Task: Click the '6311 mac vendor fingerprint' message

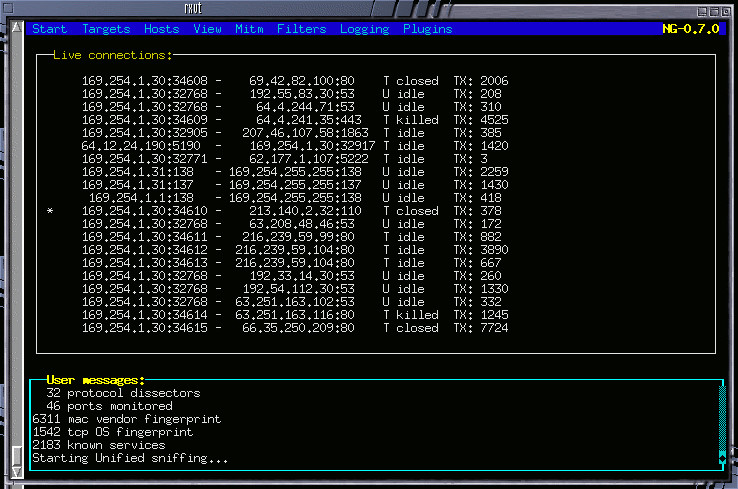Action: tap(127, 419)
